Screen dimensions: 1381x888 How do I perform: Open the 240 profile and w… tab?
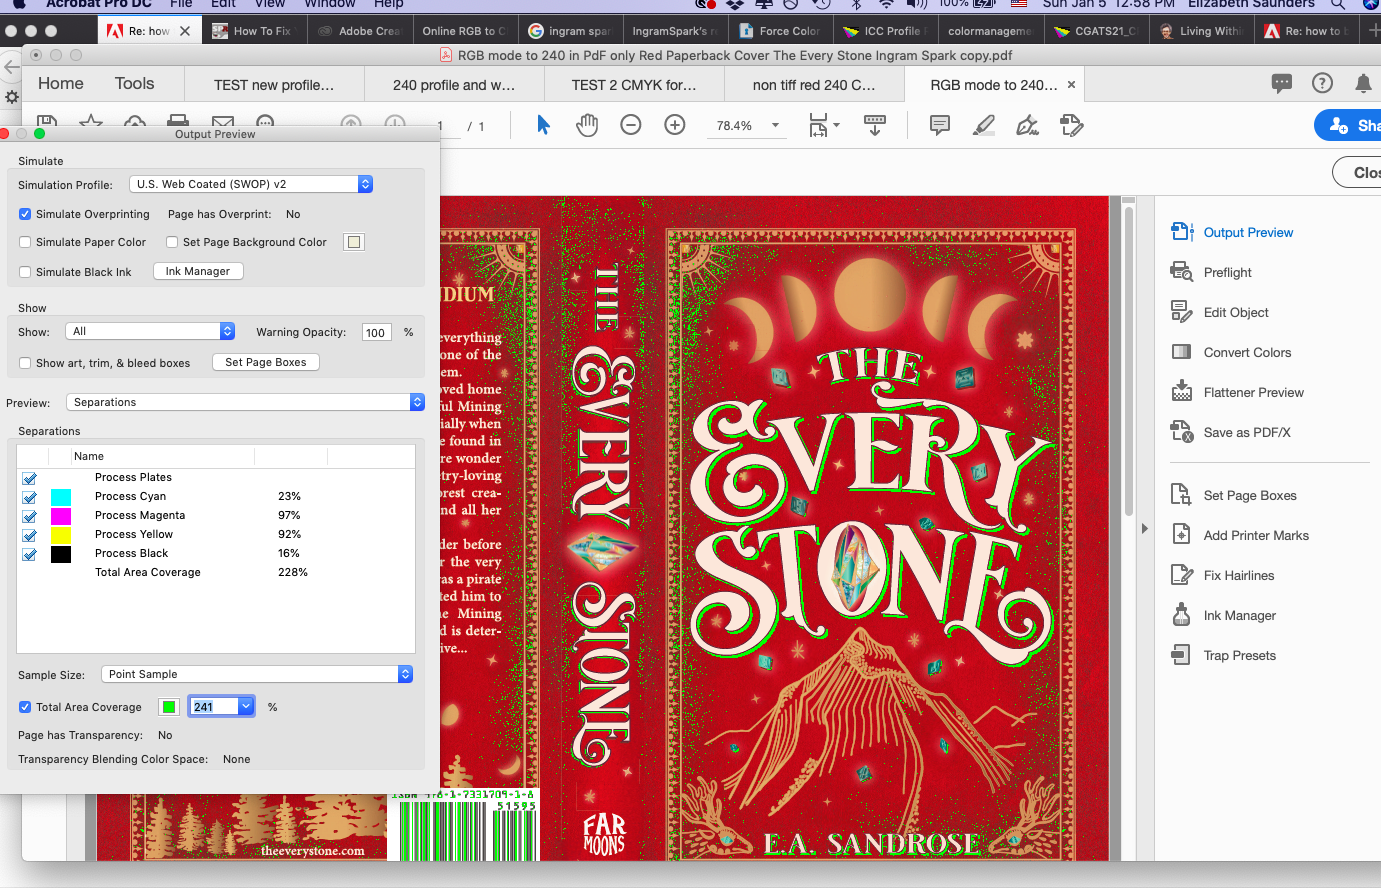pos(454,85)
